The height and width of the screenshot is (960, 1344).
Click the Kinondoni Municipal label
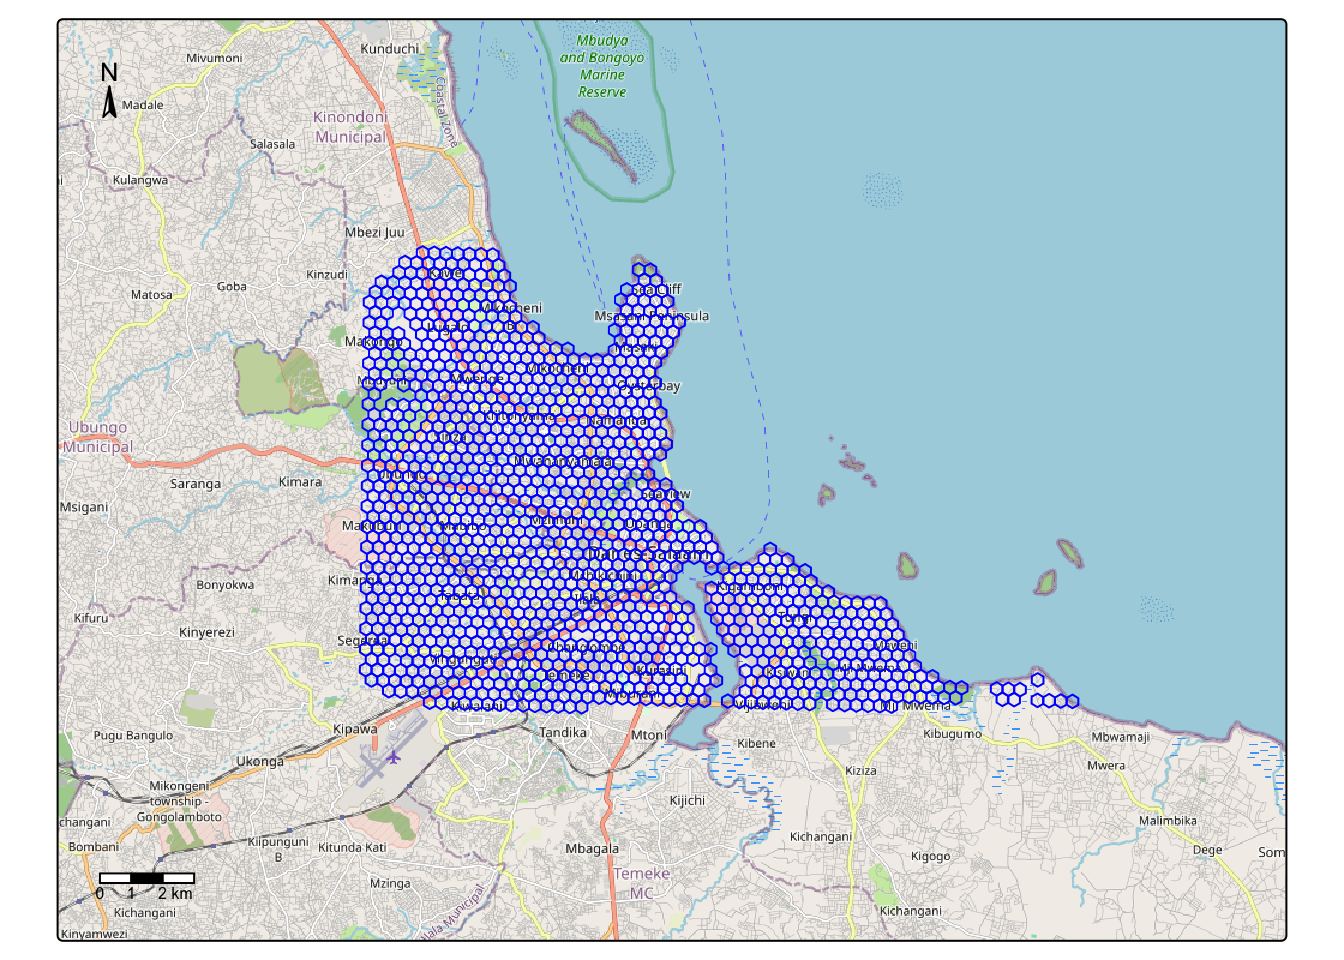click(349, 127)
